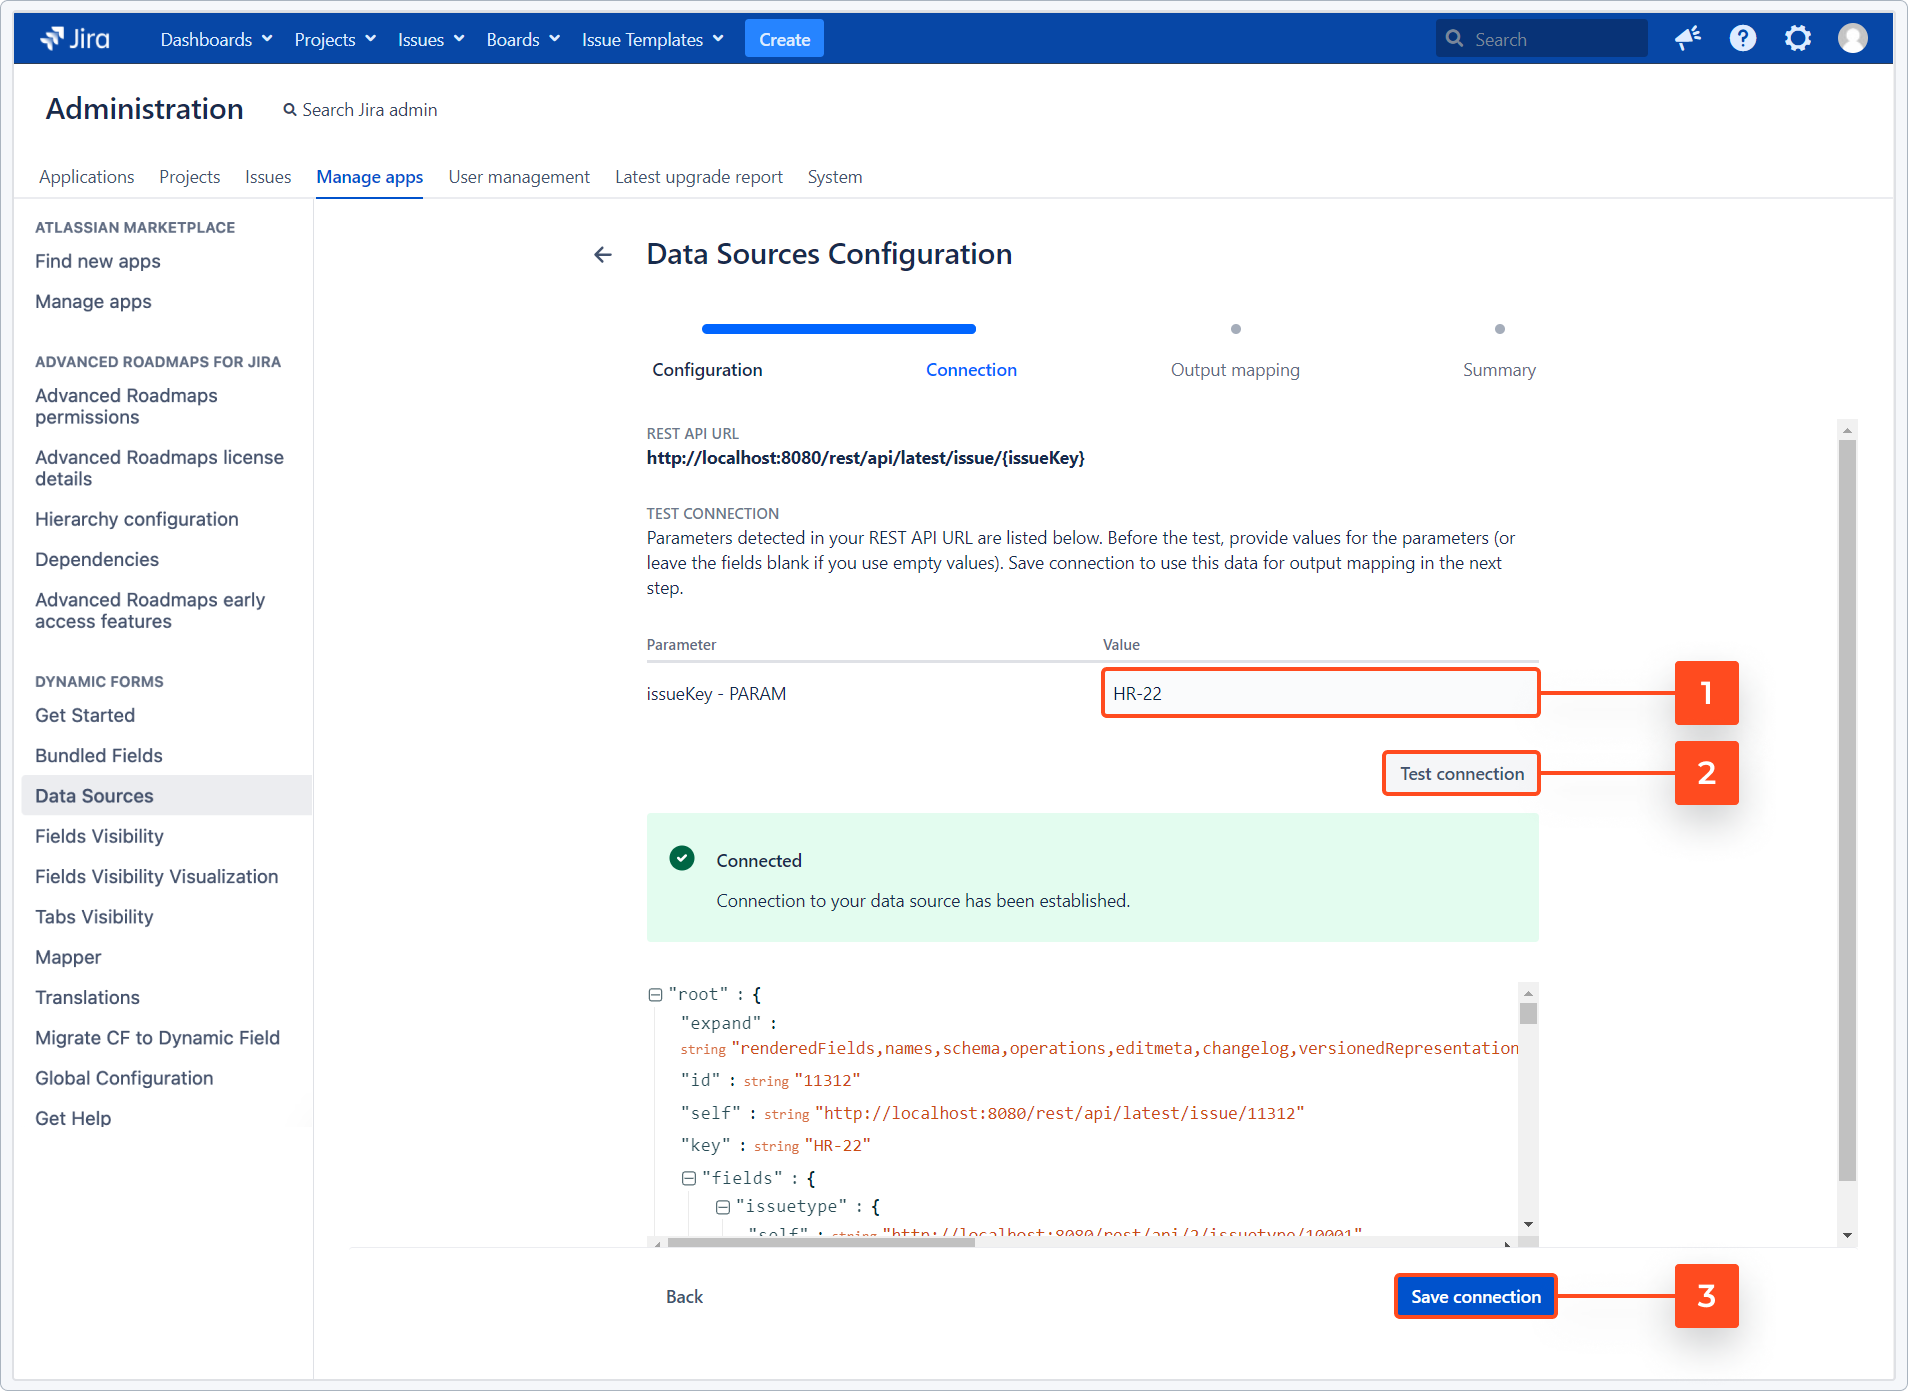Click the main panel vertical scrollbar
The height and width of the screenshot is (1391, 1908).
pos(1847,810)
